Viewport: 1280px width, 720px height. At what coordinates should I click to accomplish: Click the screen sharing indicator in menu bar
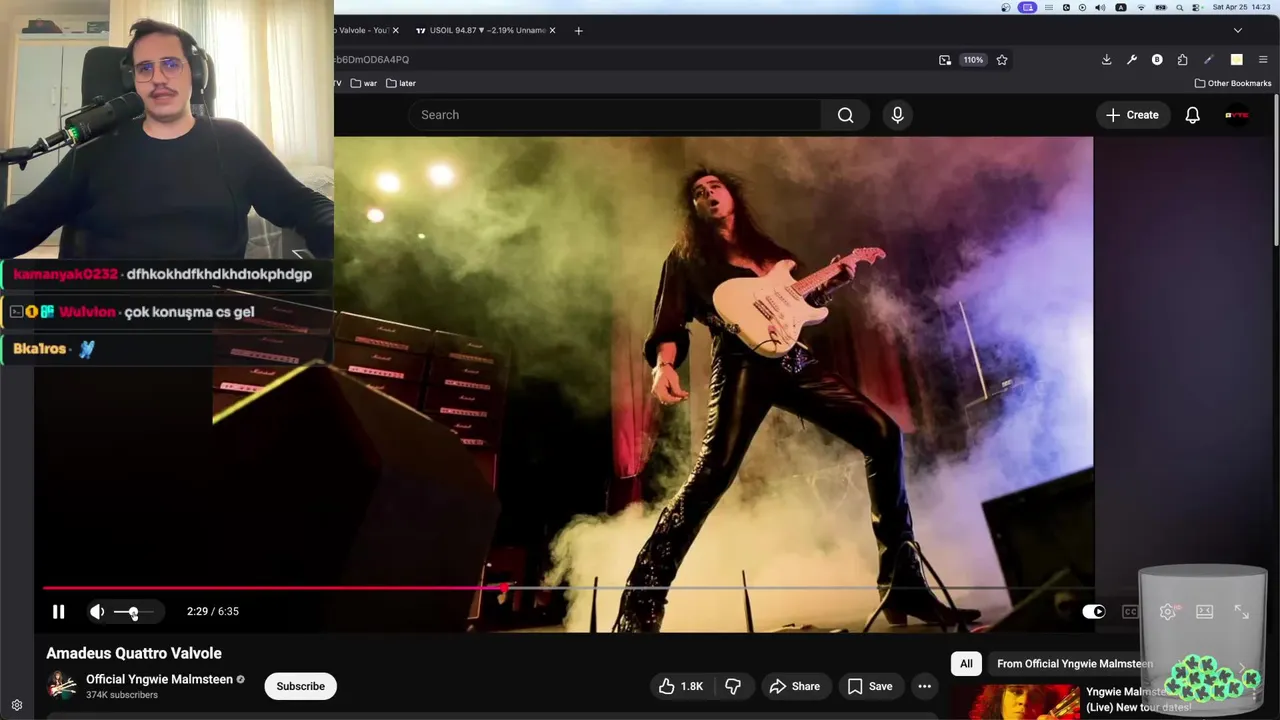click(1027, 7)
